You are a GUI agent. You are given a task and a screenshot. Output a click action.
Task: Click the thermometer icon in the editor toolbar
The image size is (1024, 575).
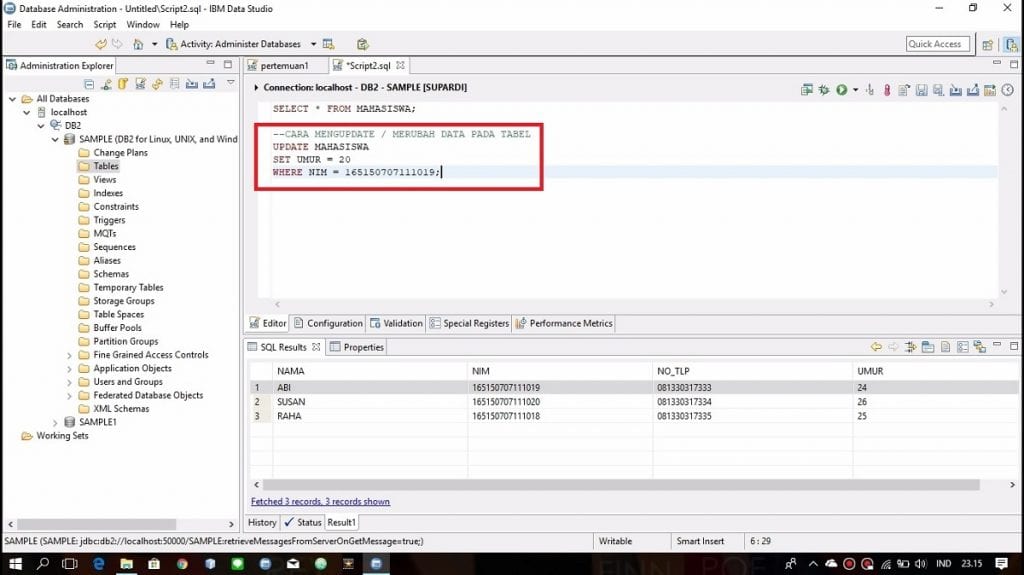pyautogui.click(x=887, y=90)
